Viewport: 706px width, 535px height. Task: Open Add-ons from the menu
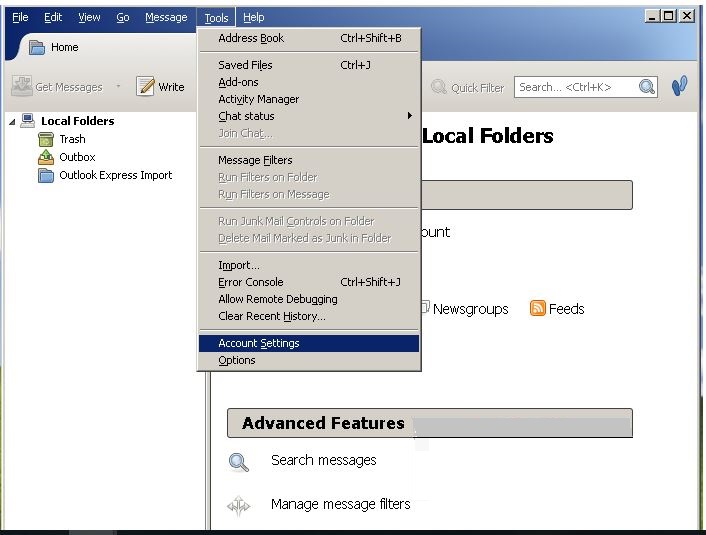pyautogui.click(x=309, y=82)
